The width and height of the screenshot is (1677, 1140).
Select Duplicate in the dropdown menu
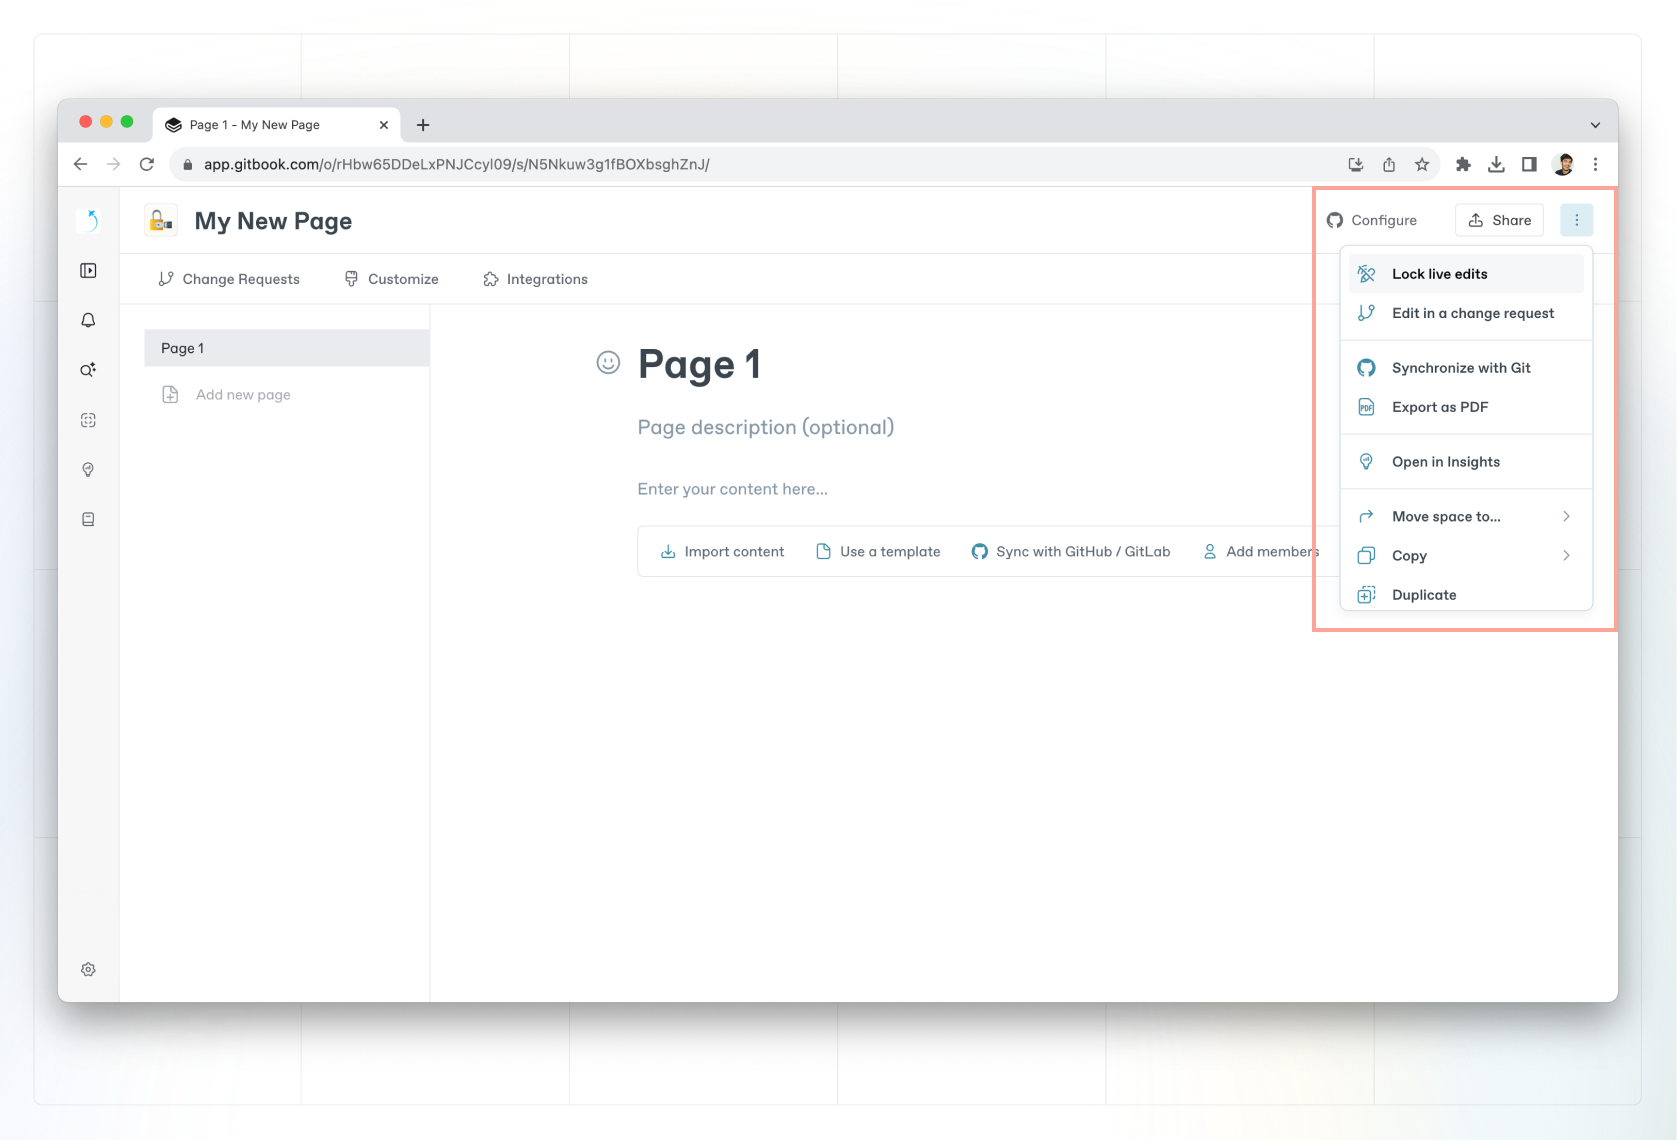pos(1424,595)
